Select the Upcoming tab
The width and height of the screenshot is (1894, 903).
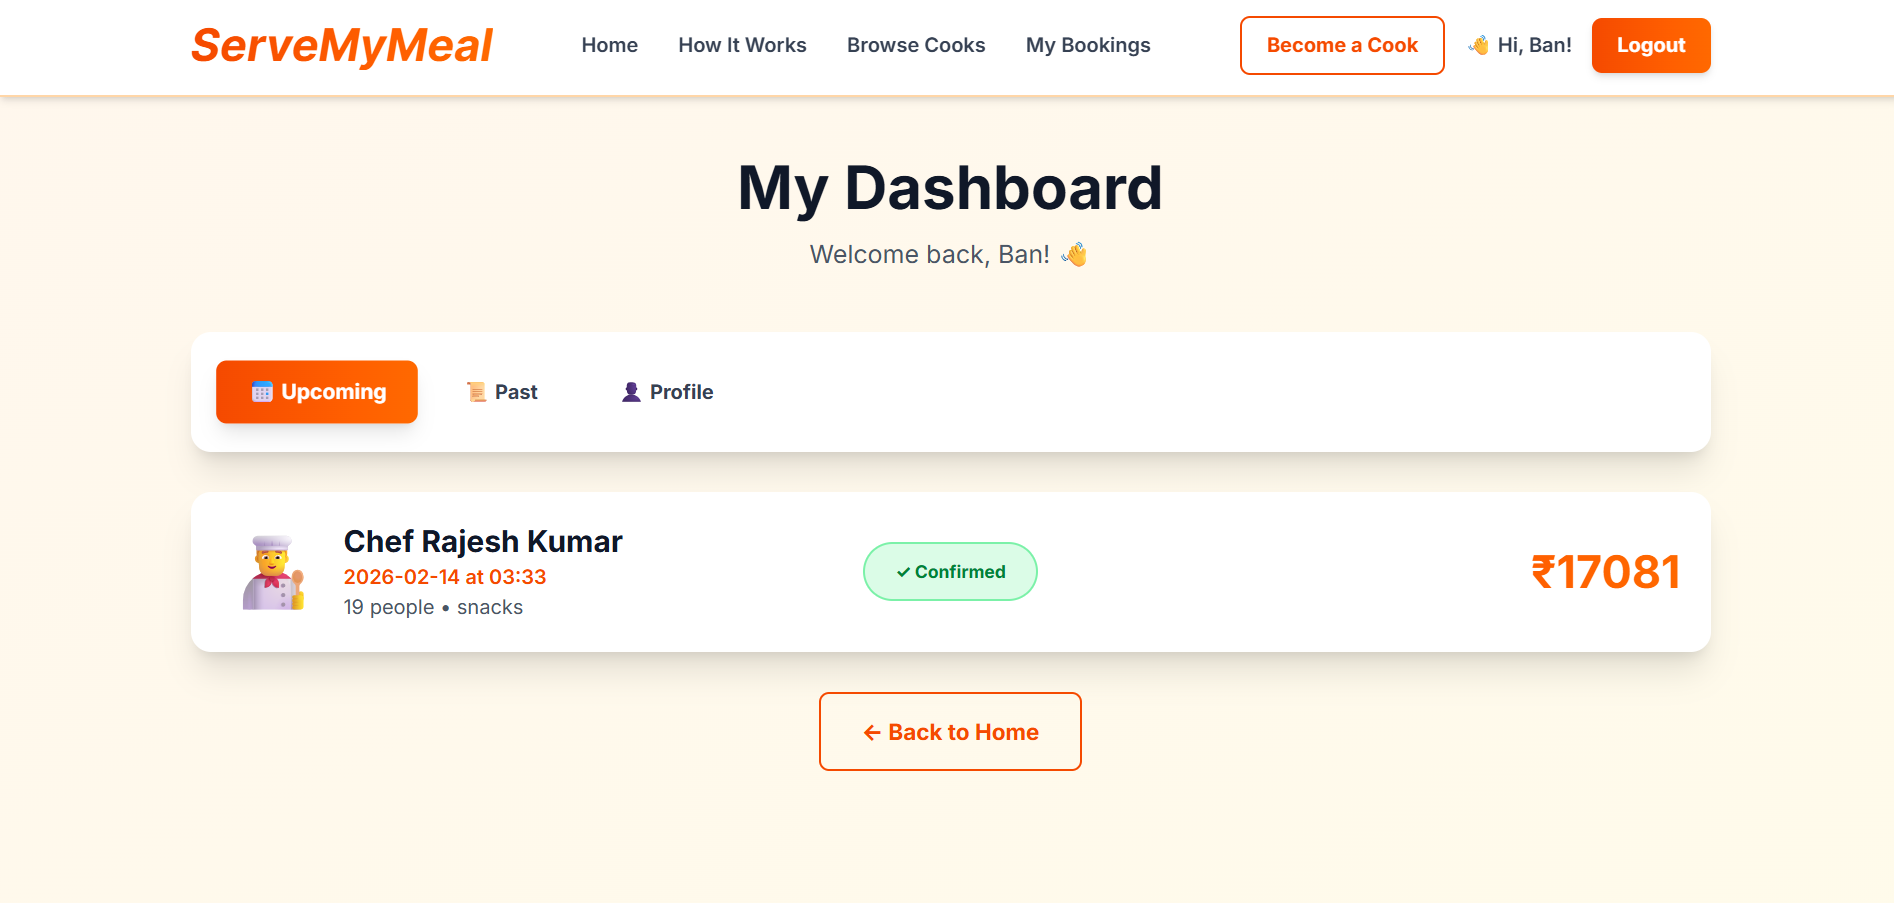316,391
